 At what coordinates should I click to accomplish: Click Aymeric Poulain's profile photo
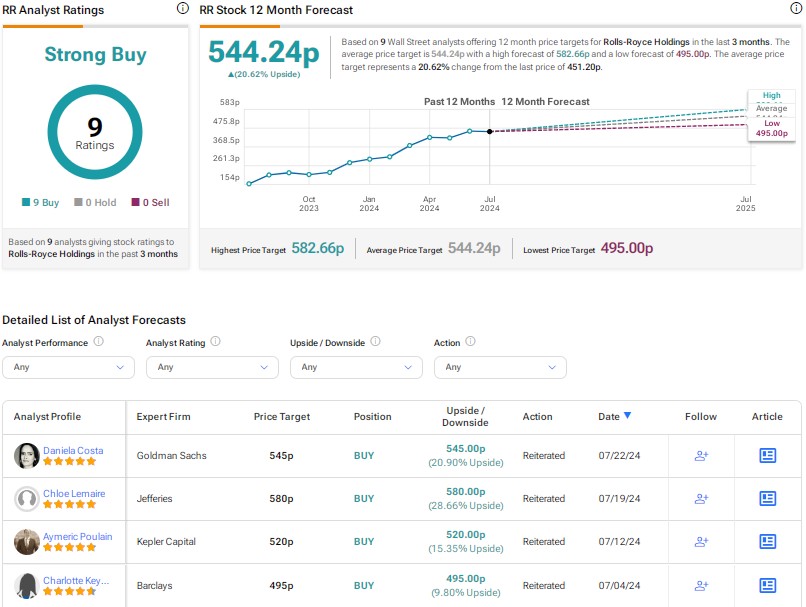[26, 542]
